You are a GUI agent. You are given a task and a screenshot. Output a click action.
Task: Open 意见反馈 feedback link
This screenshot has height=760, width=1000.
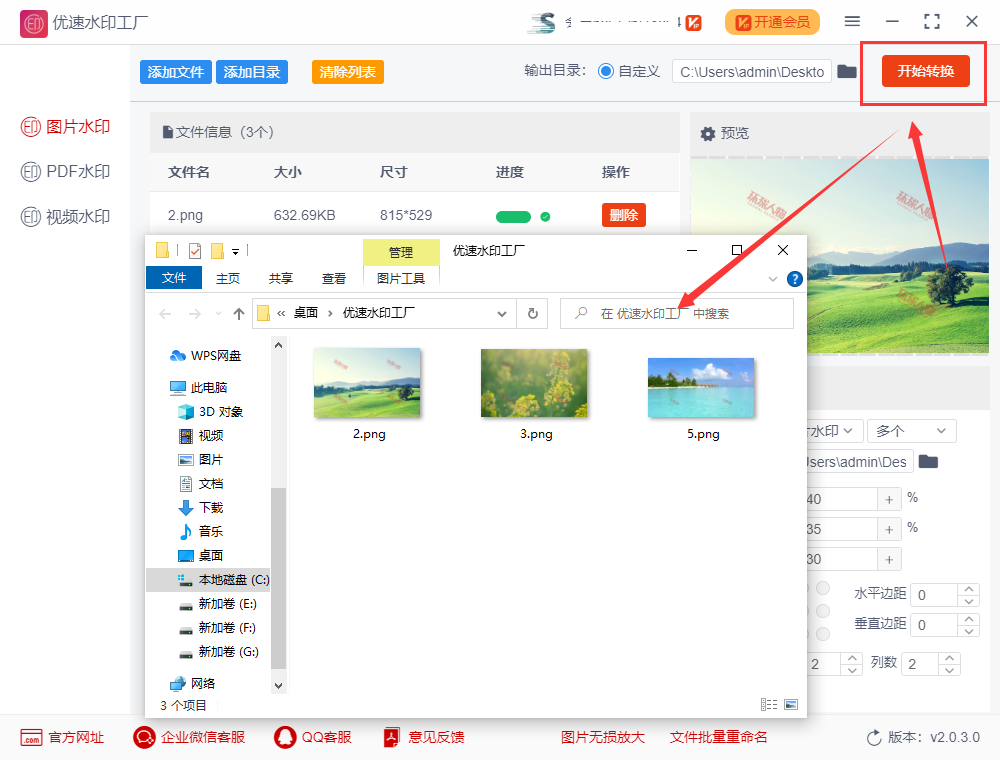tap(423, 738)
